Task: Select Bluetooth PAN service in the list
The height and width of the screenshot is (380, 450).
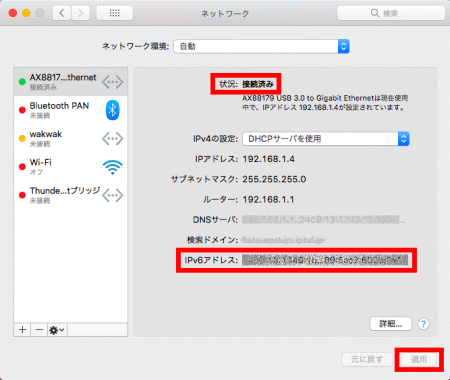Action: tap(71, 110)
